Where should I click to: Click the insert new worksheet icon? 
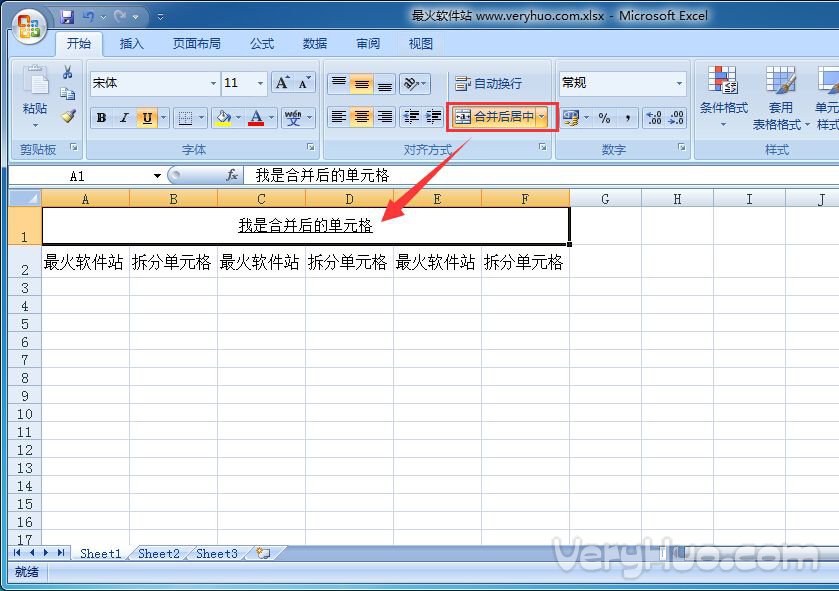263,554
